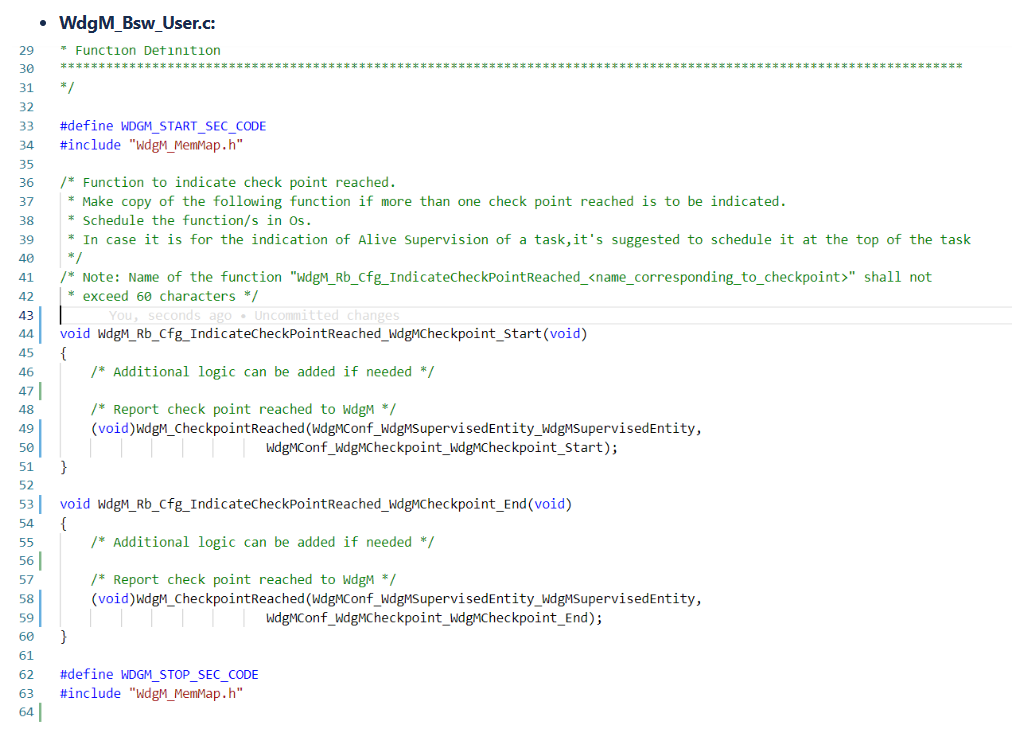Click 'Report check point reached to WdgM' comment on line 57
The image size is (1015, 730).
243,580
